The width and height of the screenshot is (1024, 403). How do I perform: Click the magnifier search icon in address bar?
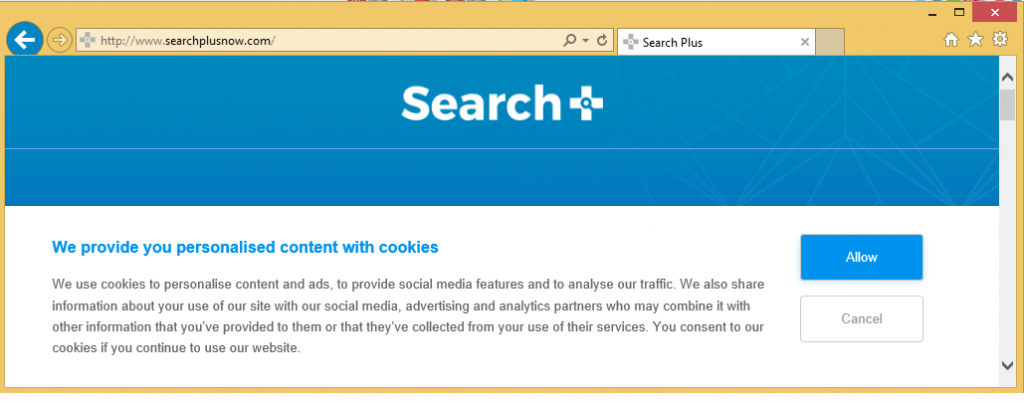570,41
